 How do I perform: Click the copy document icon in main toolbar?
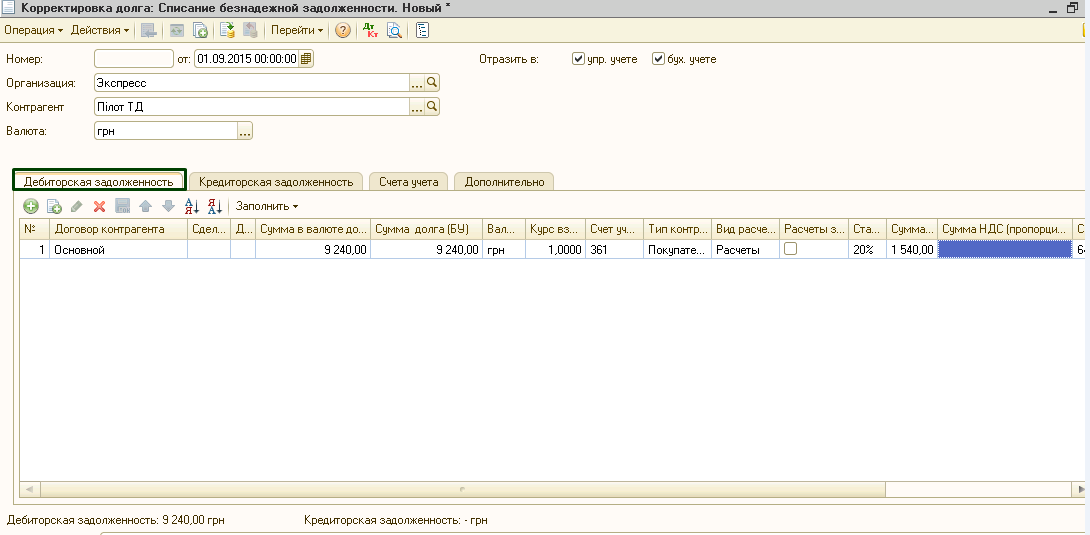(200, 31)
